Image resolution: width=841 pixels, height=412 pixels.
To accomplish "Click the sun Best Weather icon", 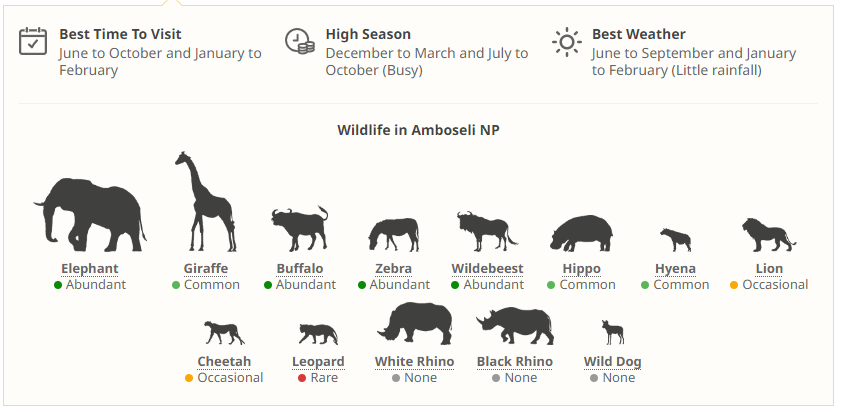I will 566,42.
